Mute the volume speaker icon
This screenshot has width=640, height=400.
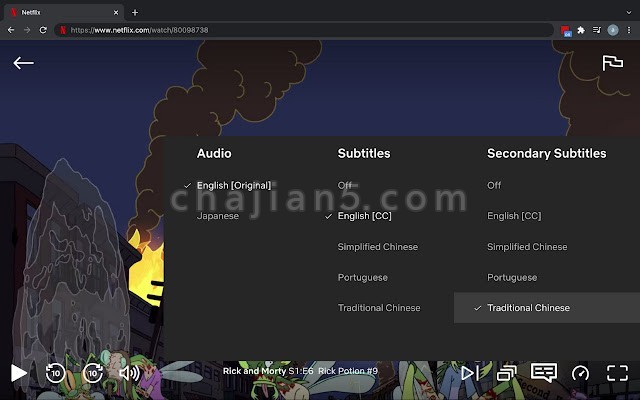pyautogui.click(x=129, y=373)
